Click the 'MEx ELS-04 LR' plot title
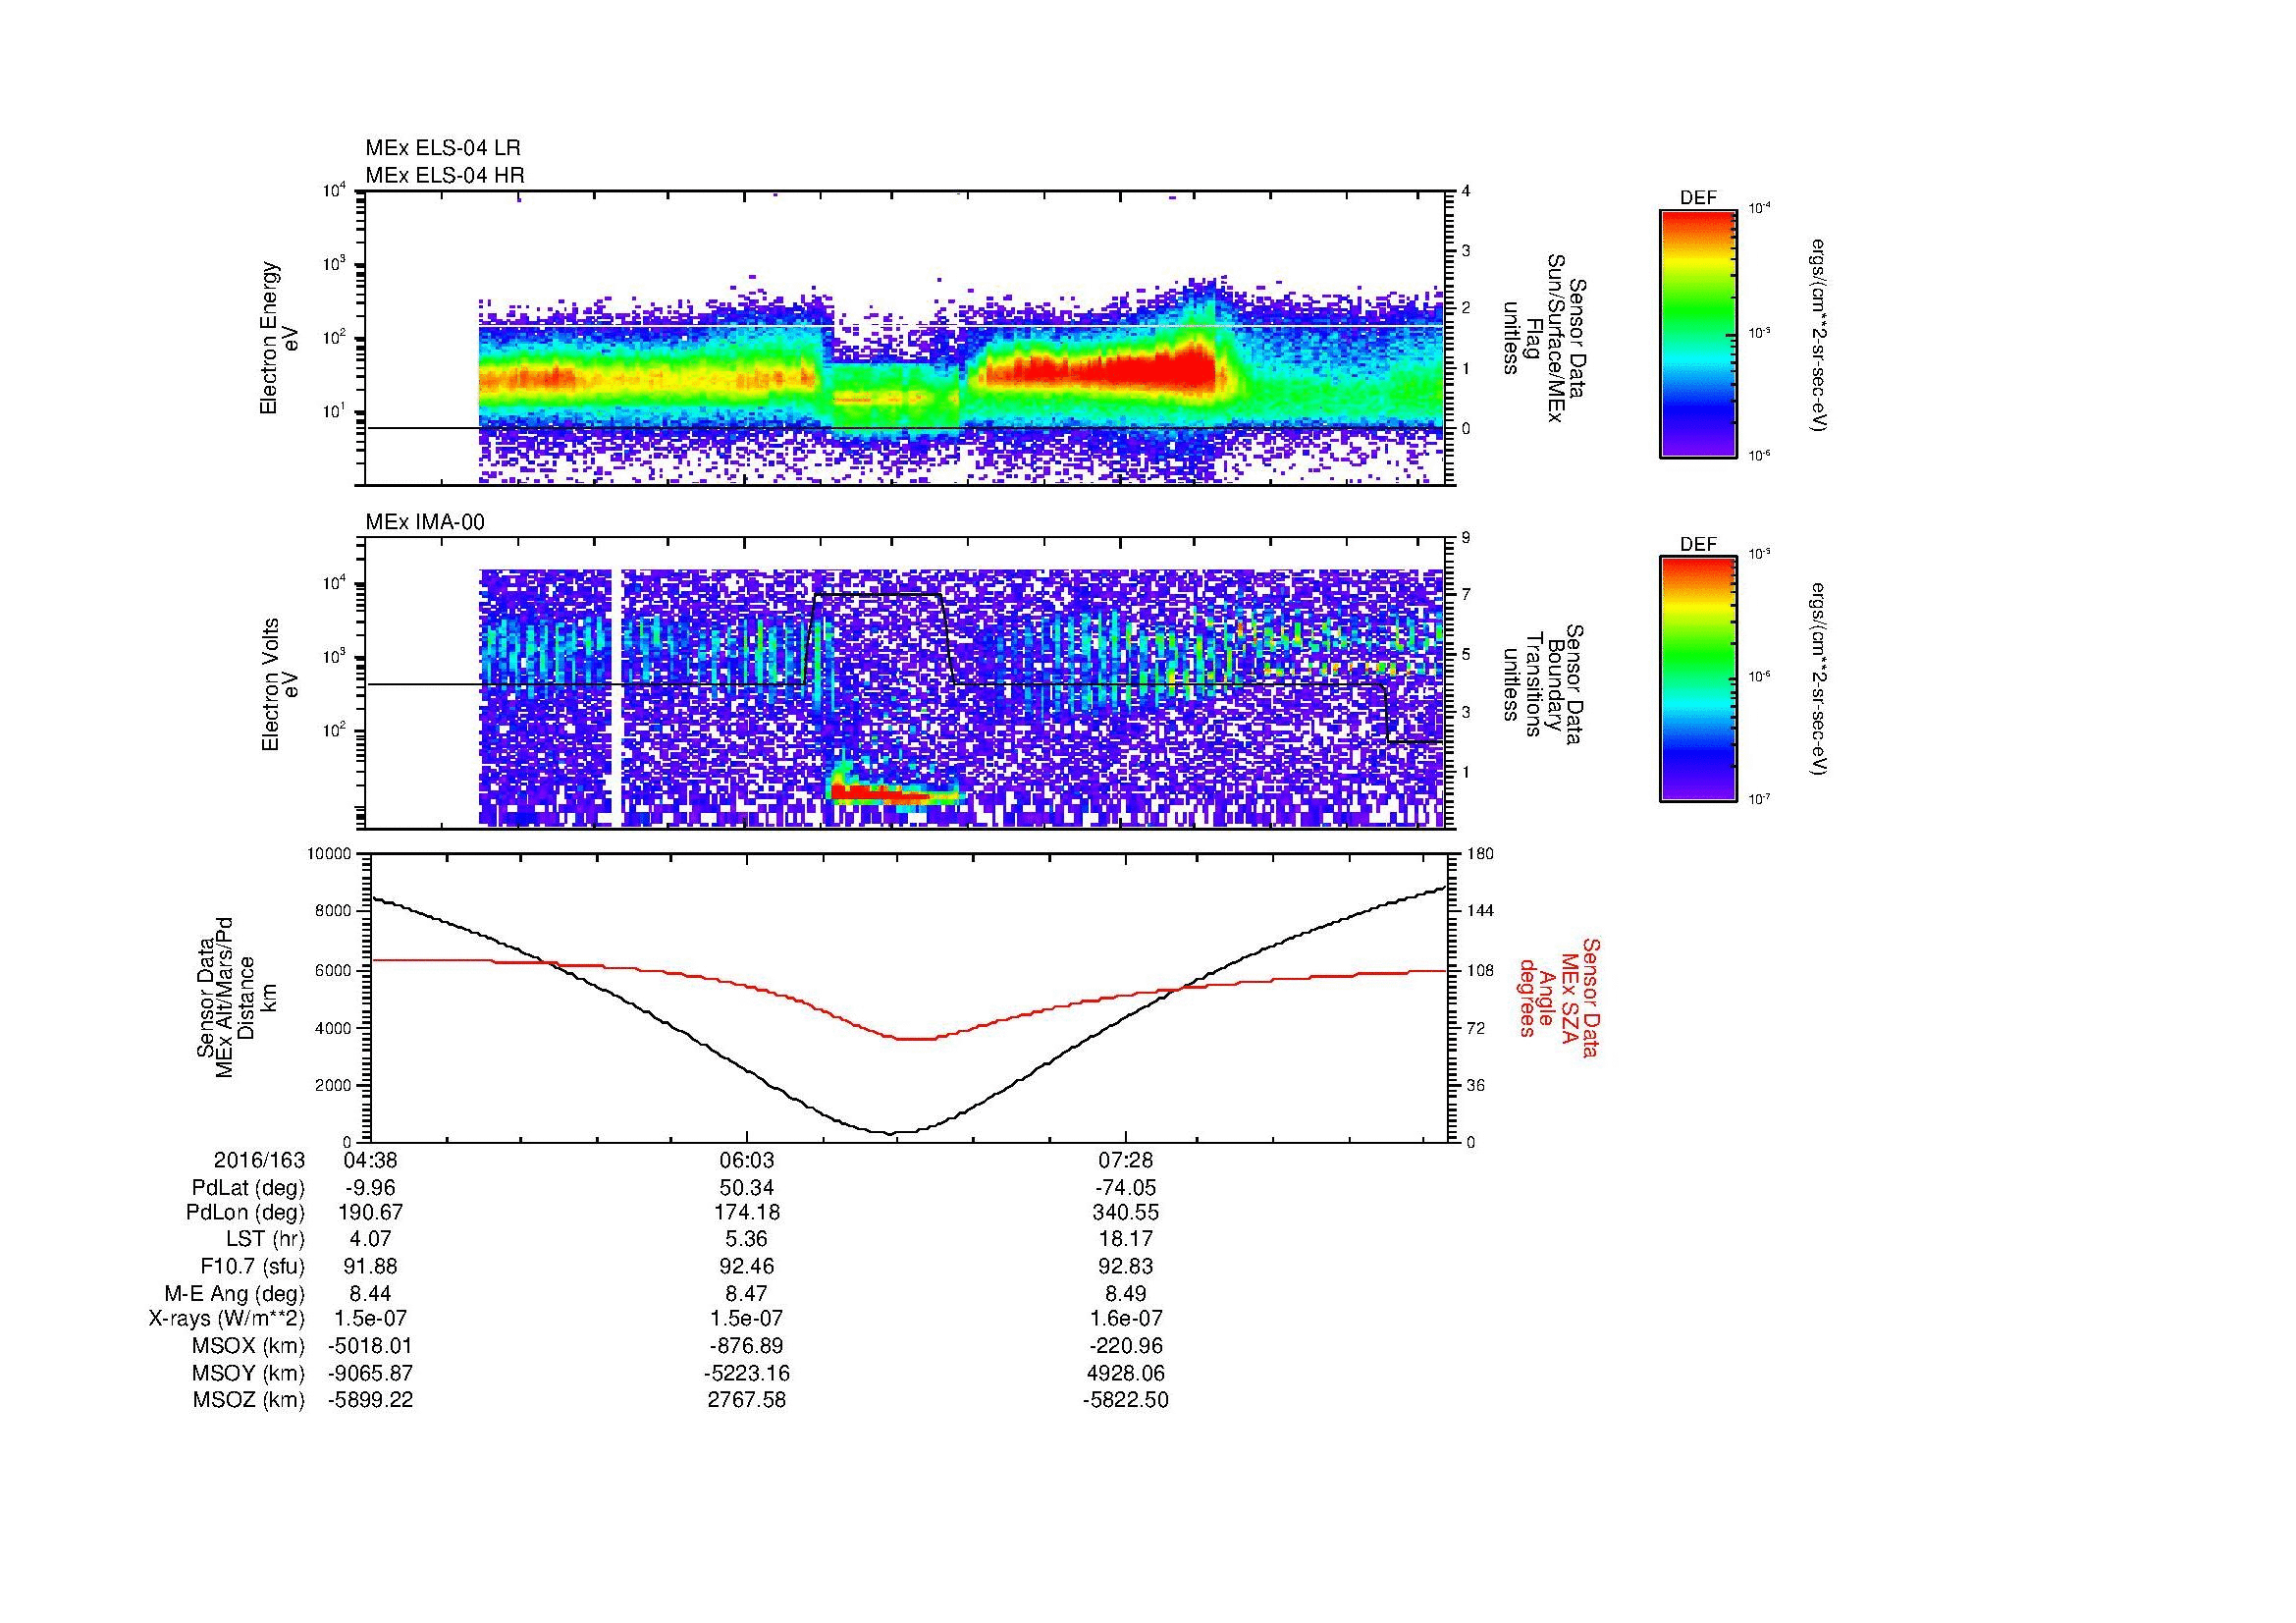 (443, 148)
